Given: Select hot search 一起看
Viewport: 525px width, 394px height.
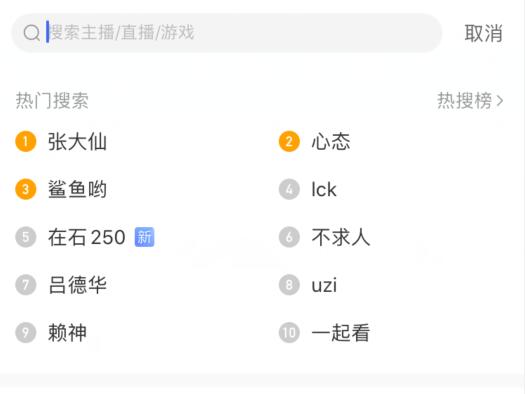Looking at the screenshot, I should point(341,332).
